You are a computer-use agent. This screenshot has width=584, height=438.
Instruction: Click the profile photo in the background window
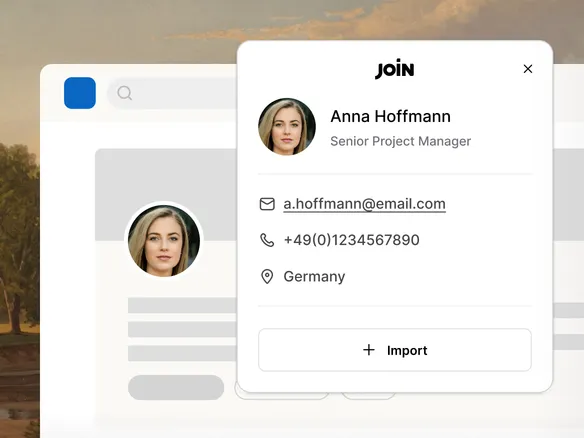[x=164, y=241]
